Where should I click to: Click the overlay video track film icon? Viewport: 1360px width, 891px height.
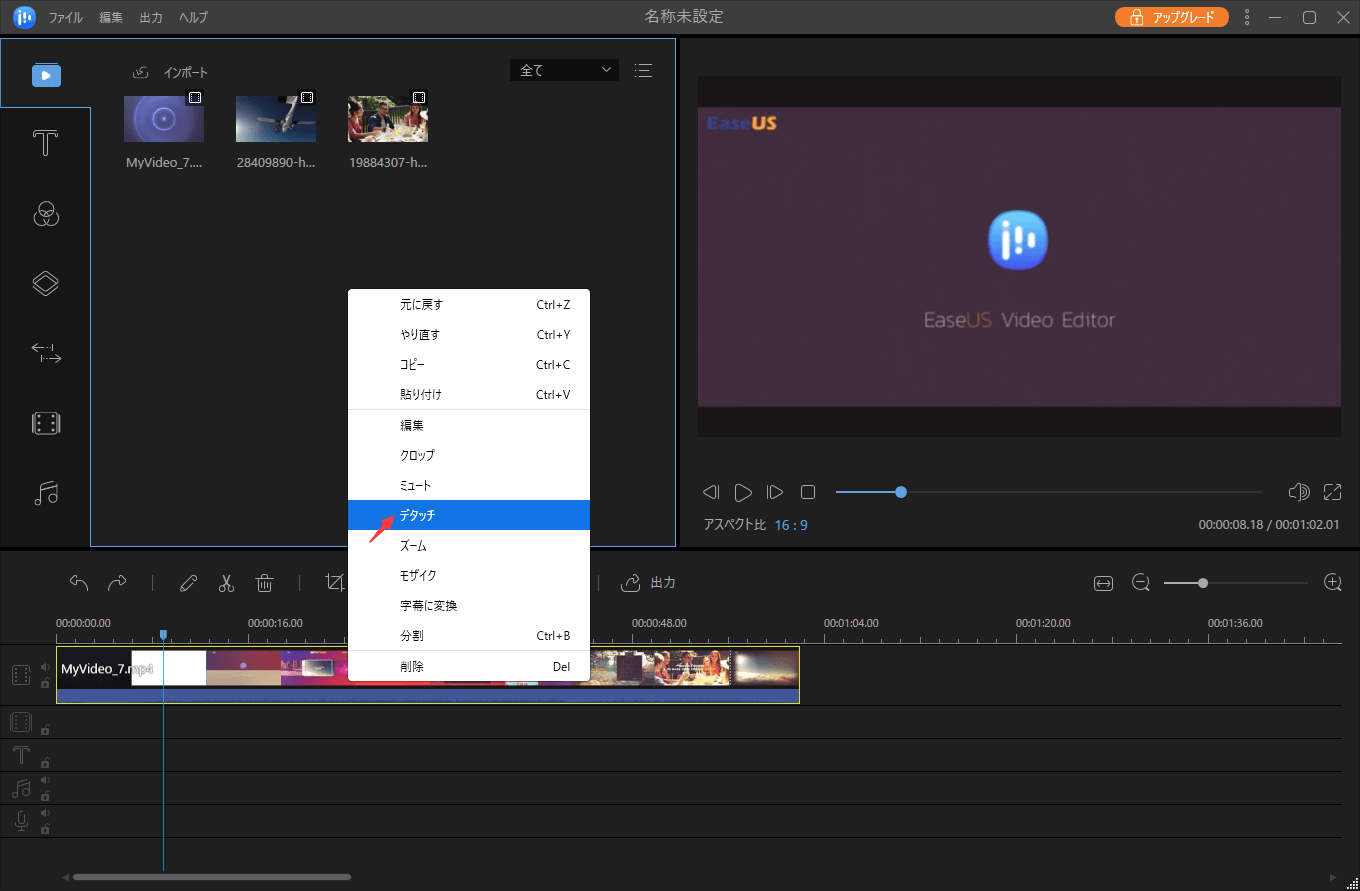pos(21,722)
